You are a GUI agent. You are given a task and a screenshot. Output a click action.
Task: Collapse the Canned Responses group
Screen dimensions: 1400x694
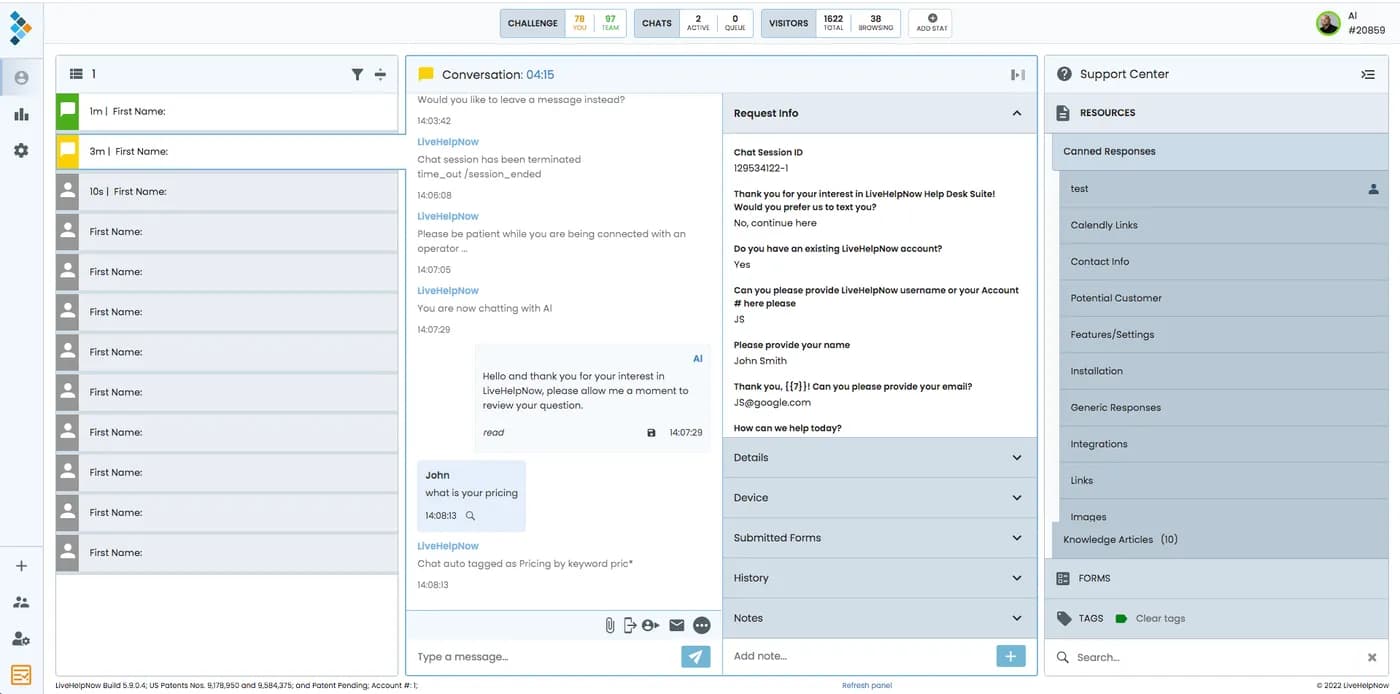click(1220, 151)
